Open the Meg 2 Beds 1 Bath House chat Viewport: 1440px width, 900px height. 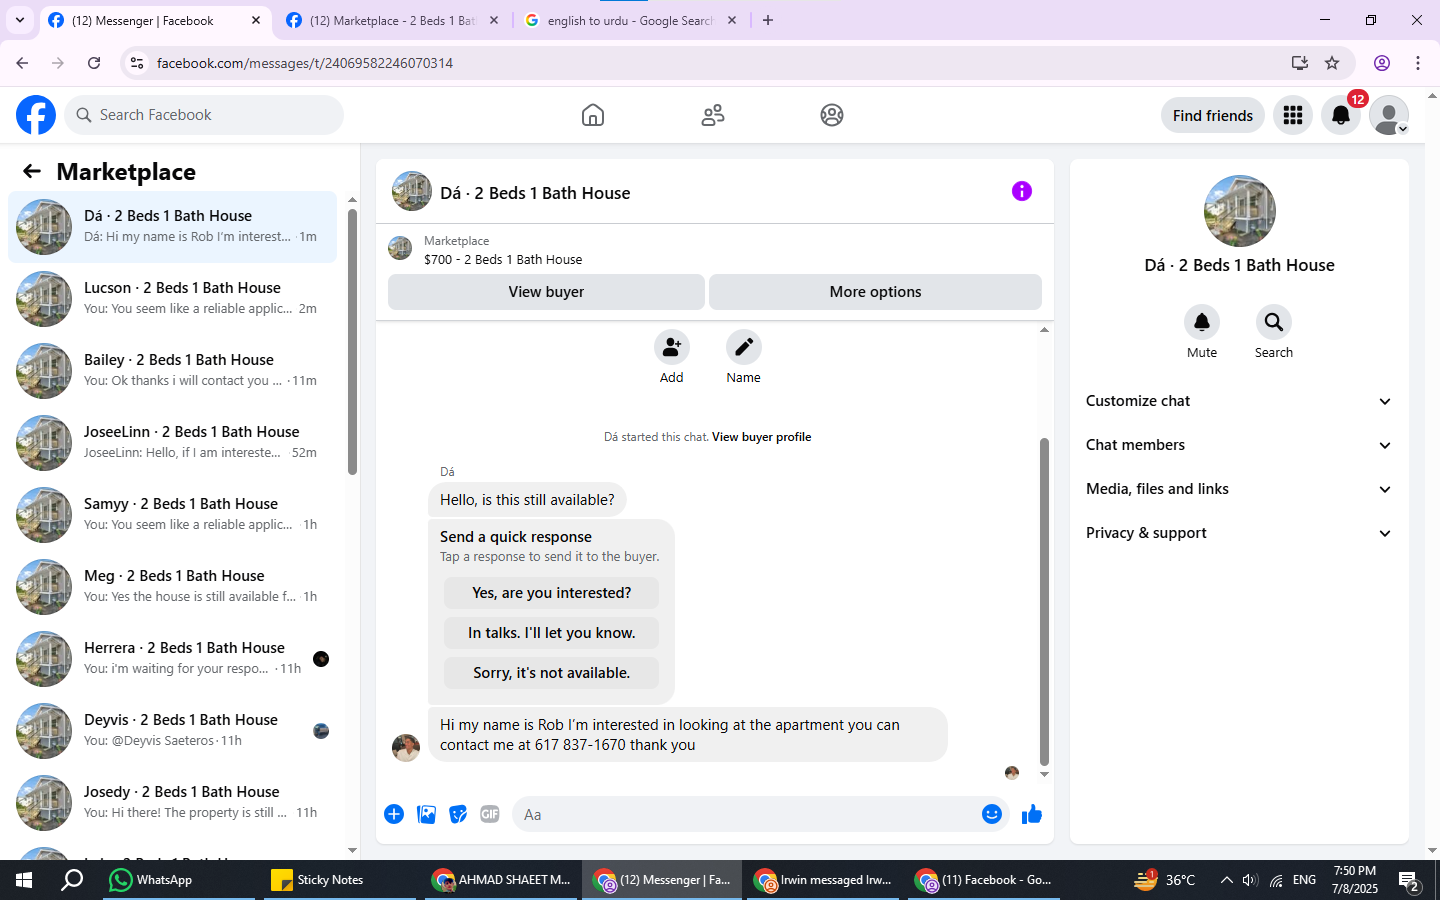point(172,587)
